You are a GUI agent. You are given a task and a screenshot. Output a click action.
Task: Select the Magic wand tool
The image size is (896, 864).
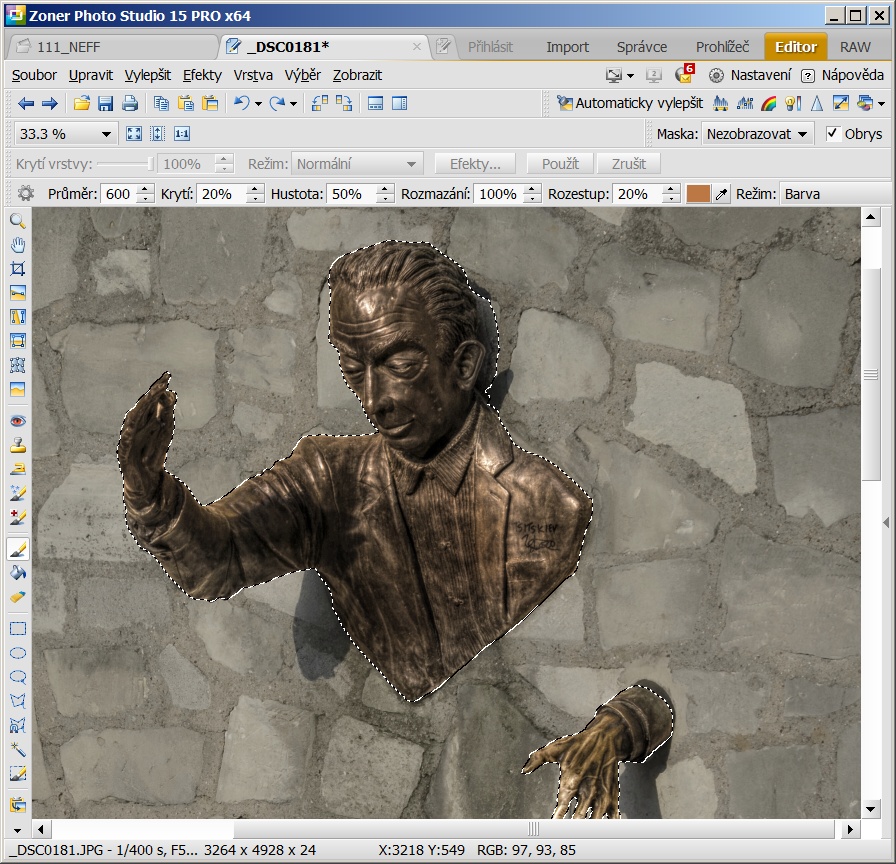click(x=18, y=749)
